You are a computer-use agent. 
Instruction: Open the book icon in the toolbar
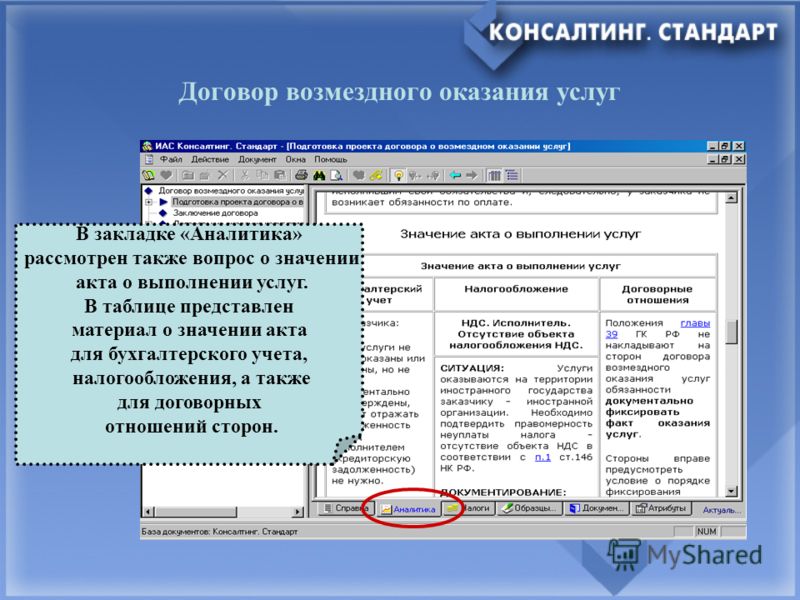(148, 176)
